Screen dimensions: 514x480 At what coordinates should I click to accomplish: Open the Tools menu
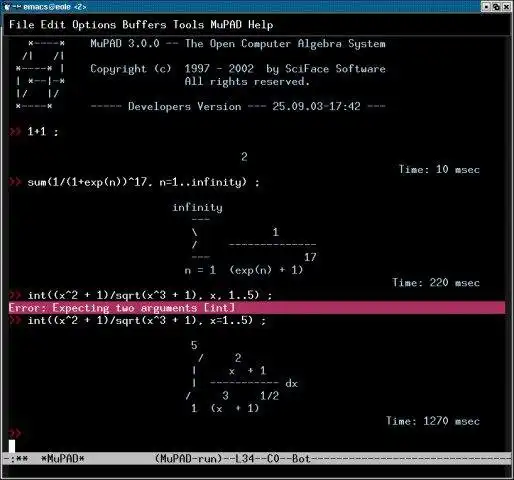pos(188,25)
